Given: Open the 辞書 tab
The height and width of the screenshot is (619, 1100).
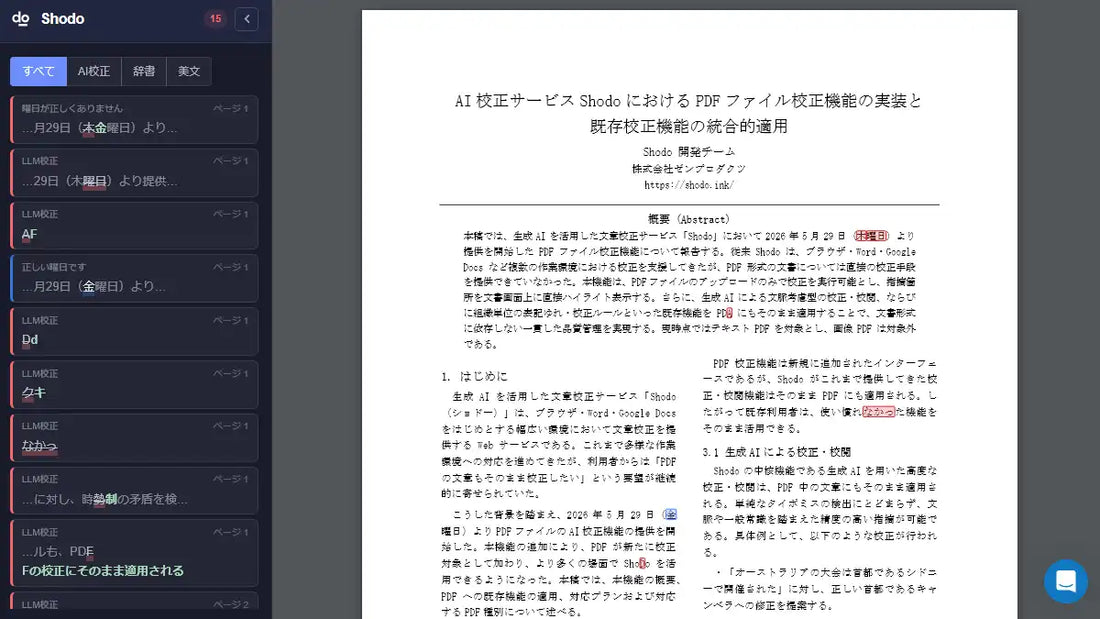Looking at the screenshot, I should (x=144, y=71).
